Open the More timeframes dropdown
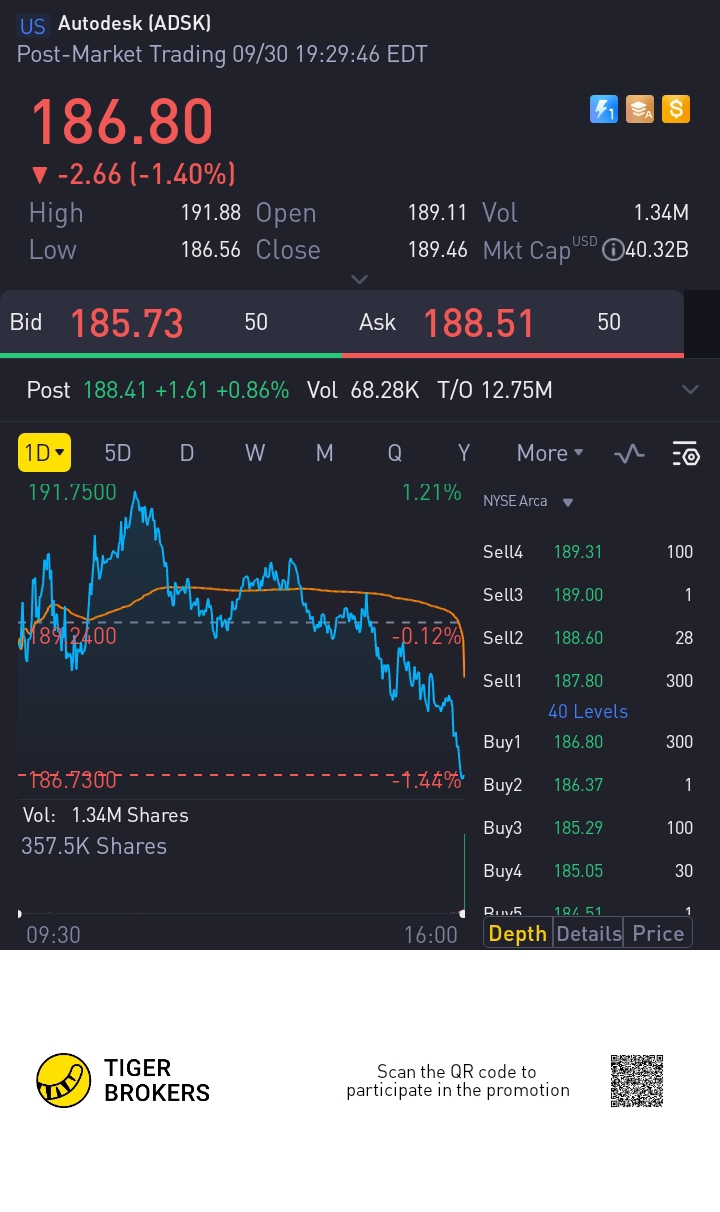Screen dimensions: 720x1212 point(550,453)
